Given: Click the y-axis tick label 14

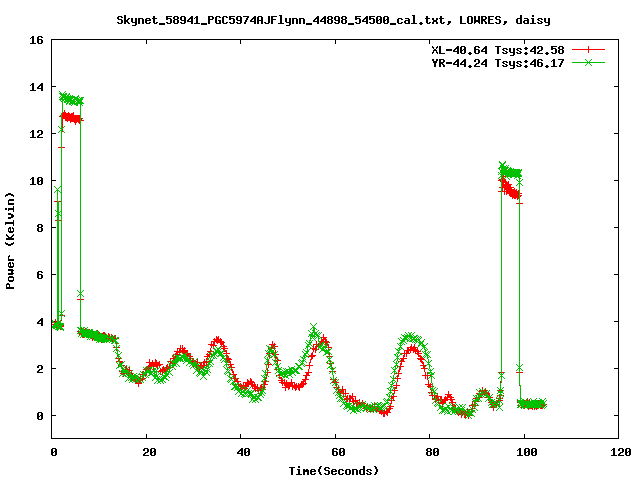Looking at the screenshot, I should point(36,87).
